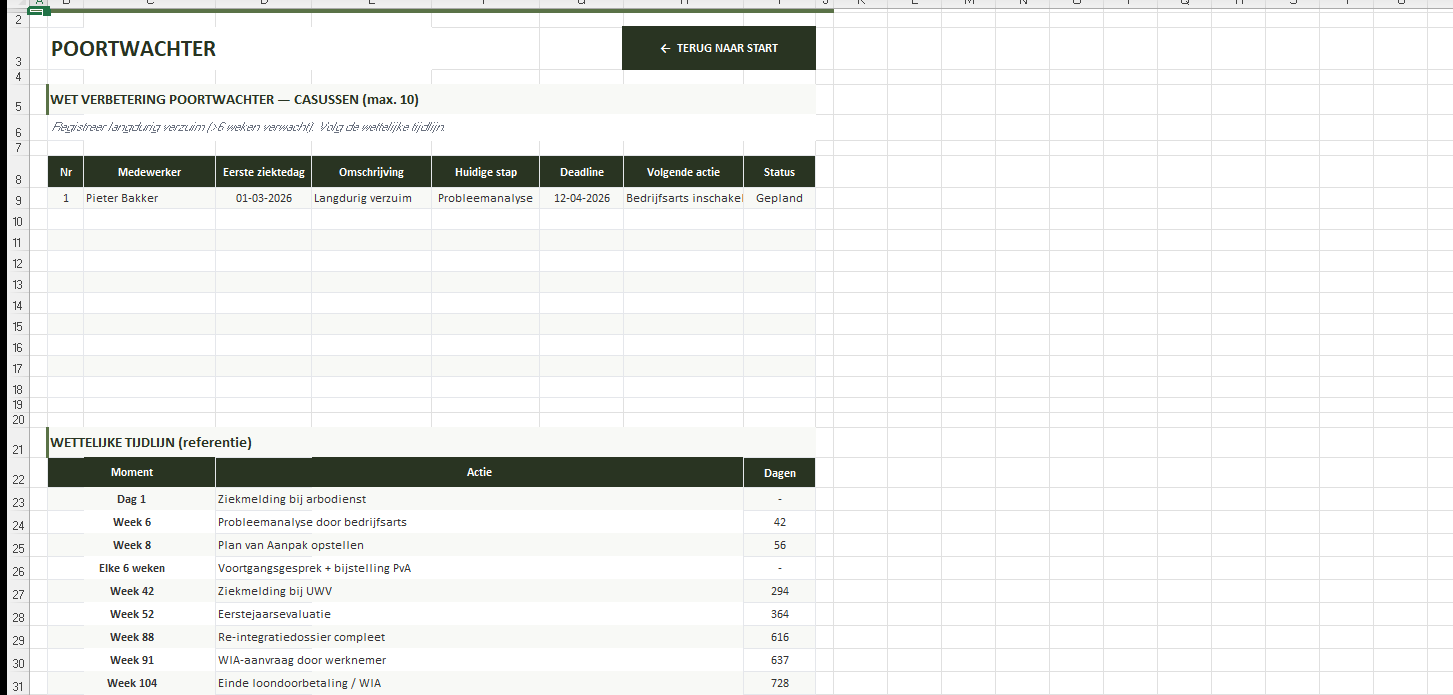Click the Plan van Aanpak opstellen cell
The image size is (1453, 695).
[478, 545]
